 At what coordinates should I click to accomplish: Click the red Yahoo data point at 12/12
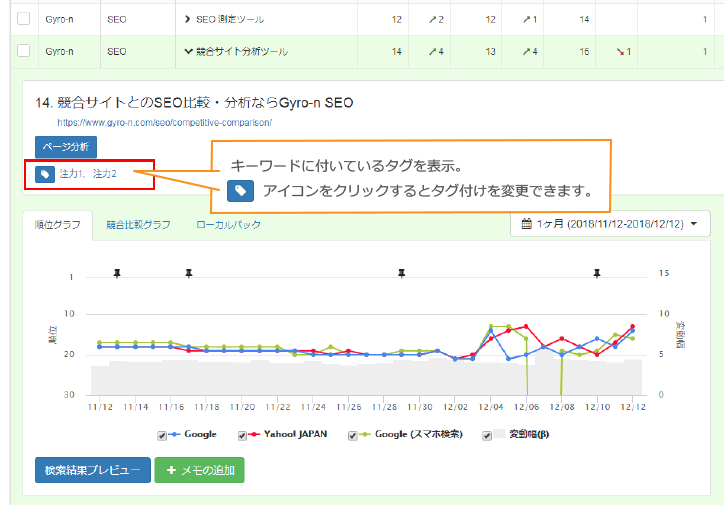click(633, 326)
